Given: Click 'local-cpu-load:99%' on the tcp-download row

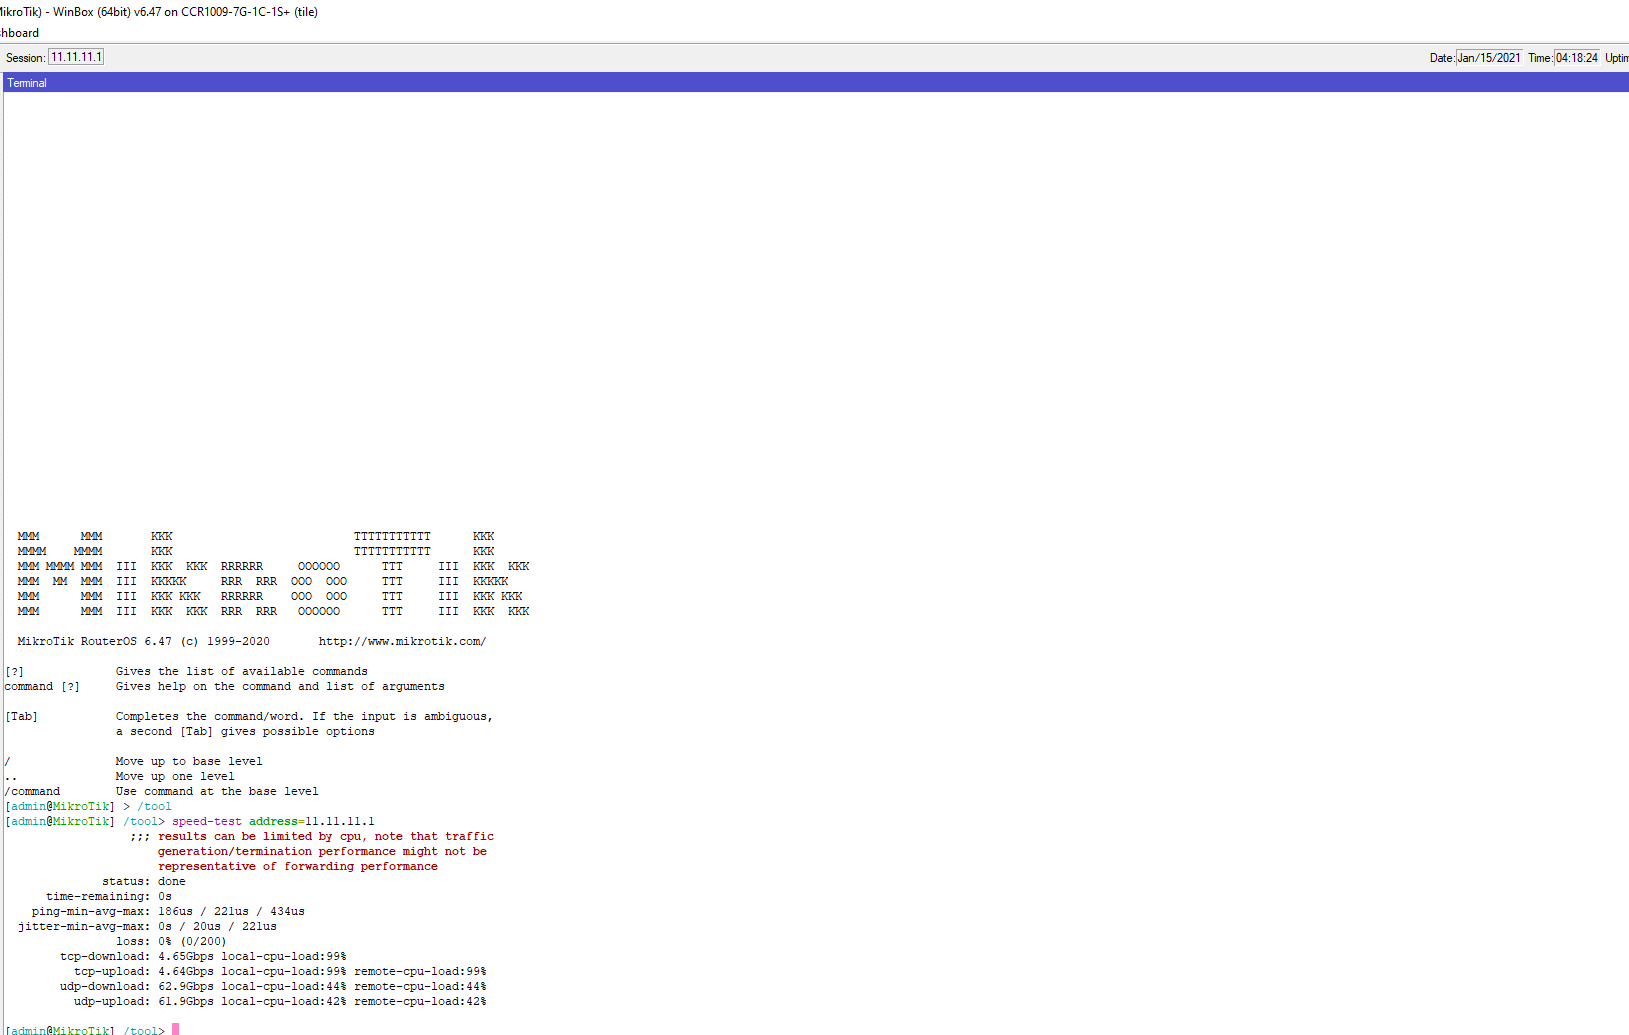Looking at the screenshot, I should (x=284, y=957).
